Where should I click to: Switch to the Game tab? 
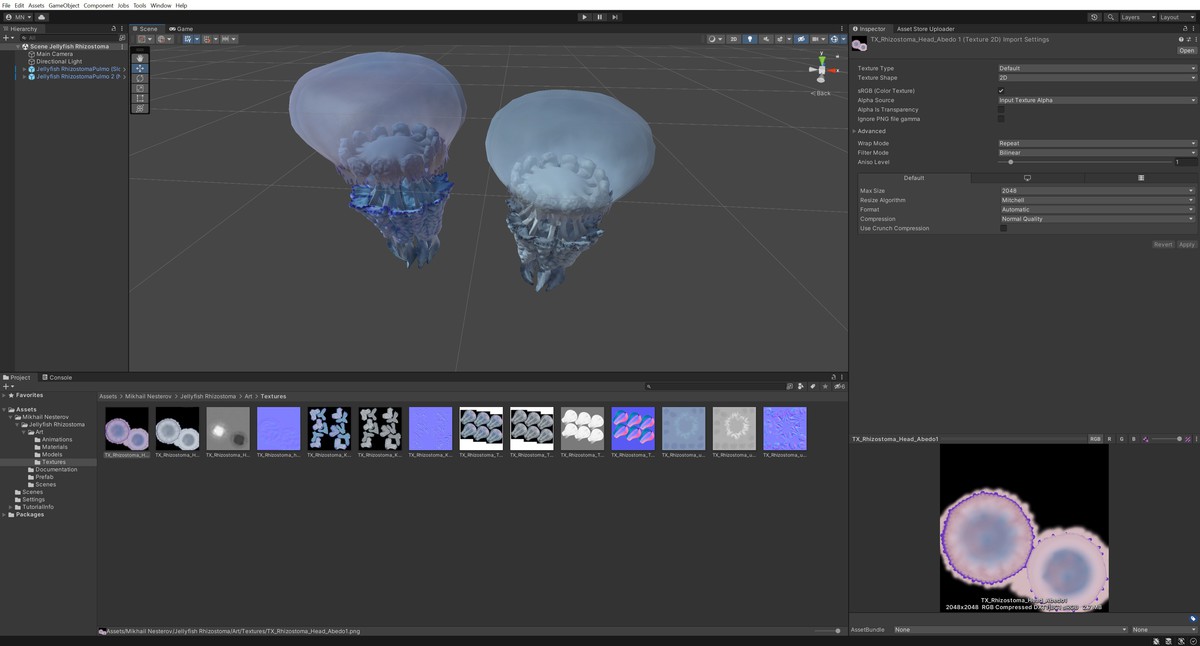[x=181, y=29]
